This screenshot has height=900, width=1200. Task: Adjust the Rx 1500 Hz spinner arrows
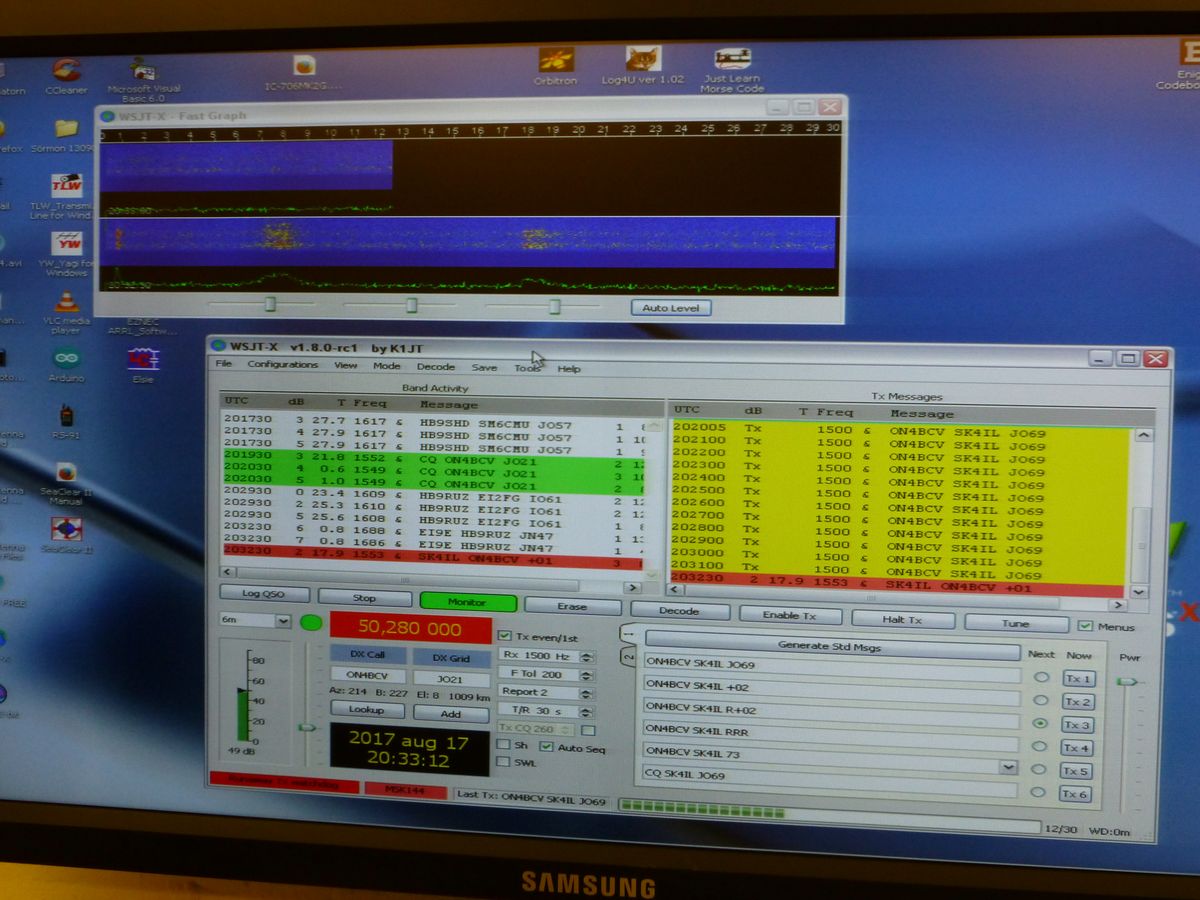(x=587, y=657)
